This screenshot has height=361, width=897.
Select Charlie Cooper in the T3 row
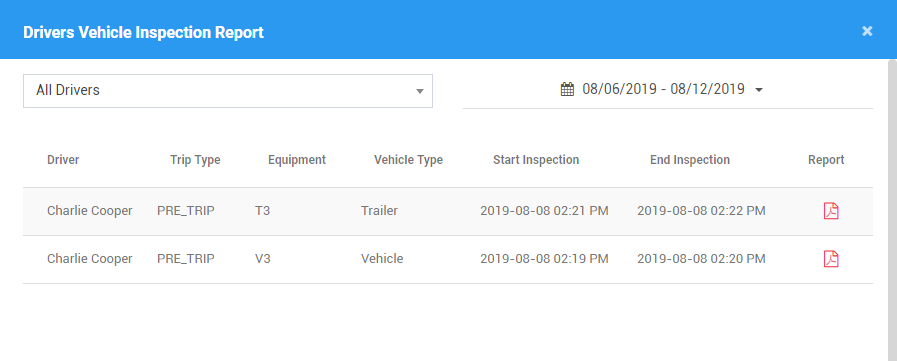click(x=90, y=211)
